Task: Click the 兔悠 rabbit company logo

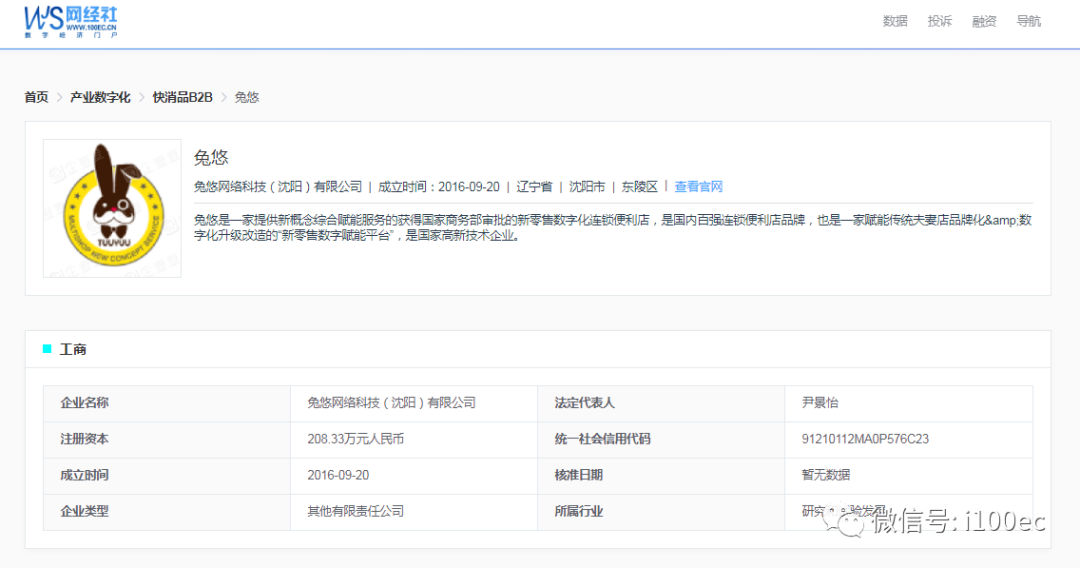Action: pyautogui.click(x=112, y=208)
